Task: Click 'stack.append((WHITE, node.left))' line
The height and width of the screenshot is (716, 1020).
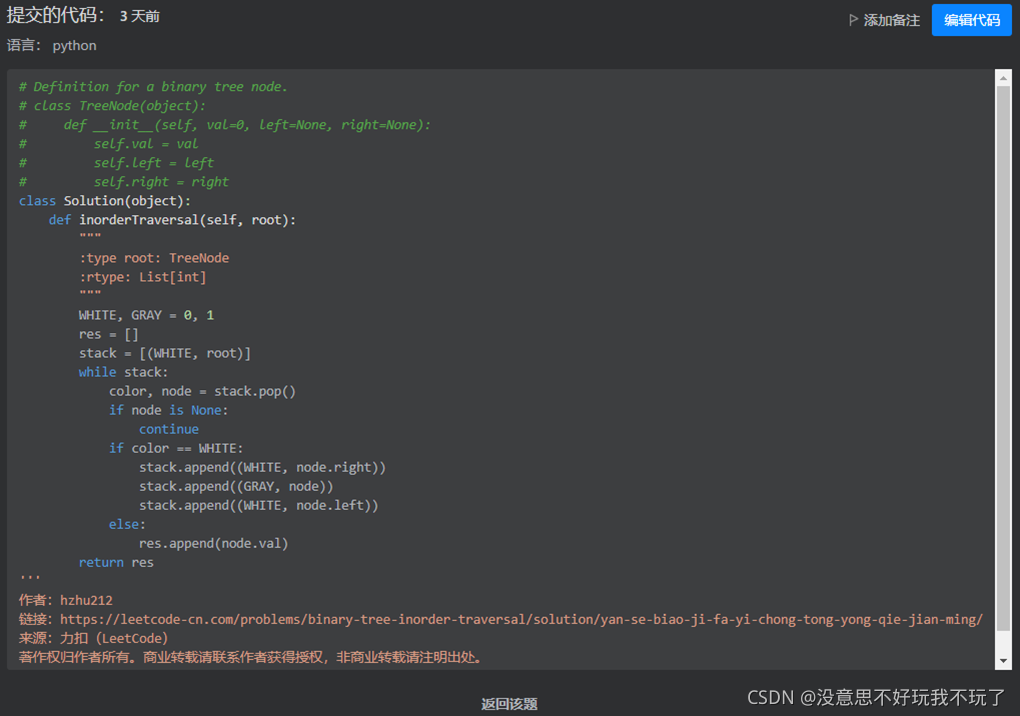Action: (258, 505)
